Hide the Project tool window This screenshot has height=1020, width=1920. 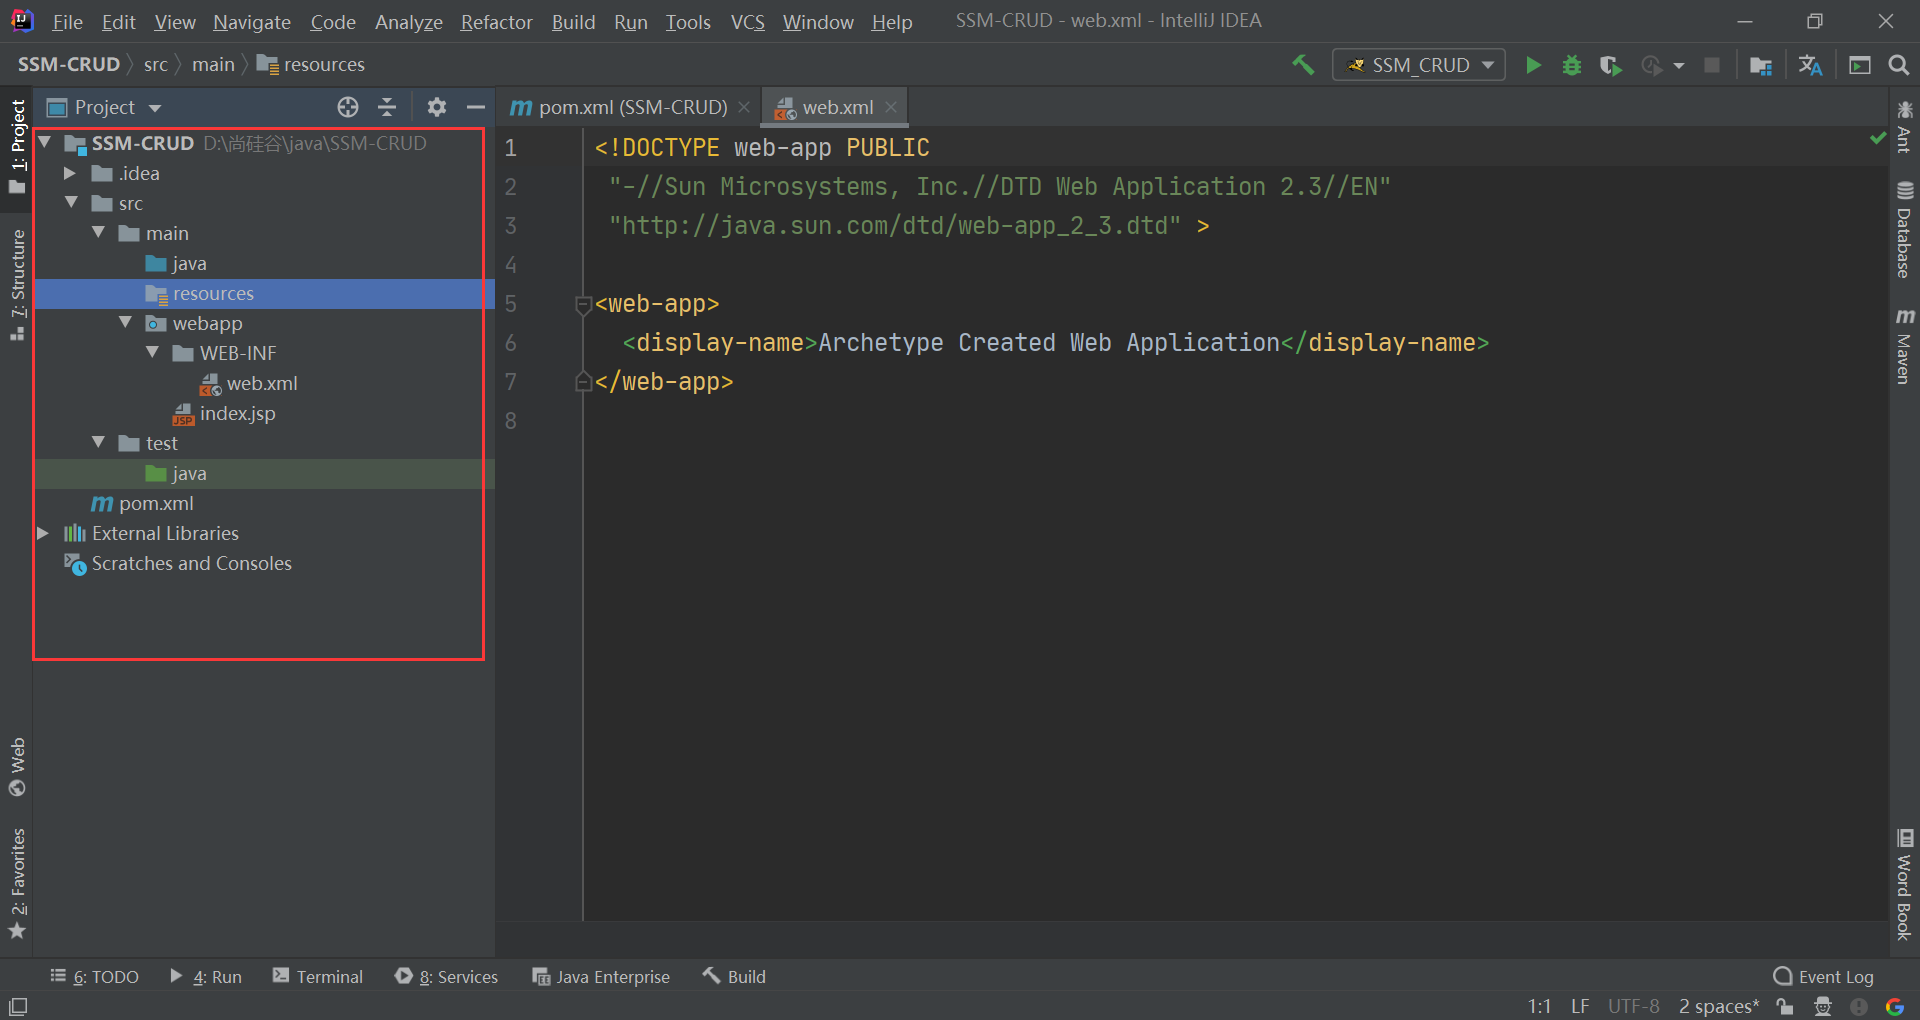476,107
